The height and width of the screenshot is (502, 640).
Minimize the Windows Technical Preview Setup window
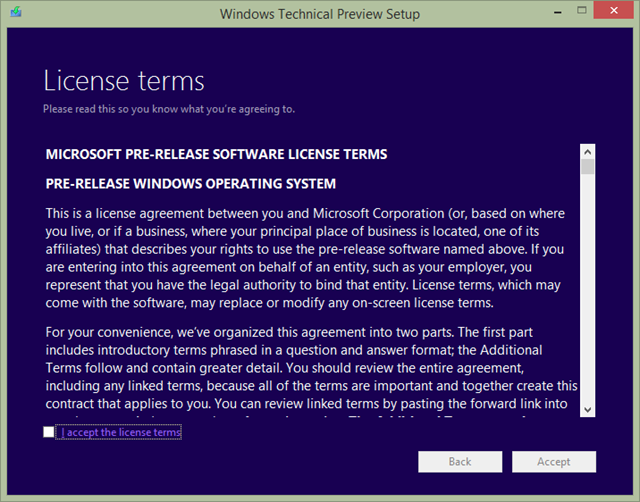click(x=558, y=12)
